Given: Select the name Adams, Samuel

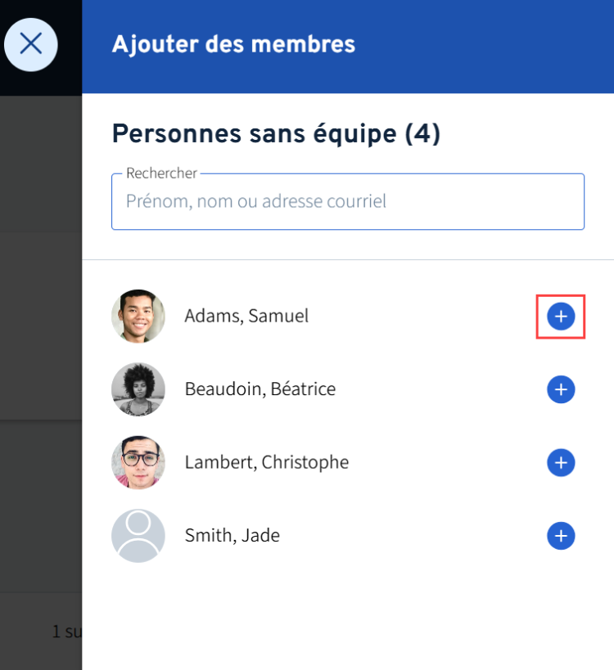Looking at the screenshot, I should 247,316.
